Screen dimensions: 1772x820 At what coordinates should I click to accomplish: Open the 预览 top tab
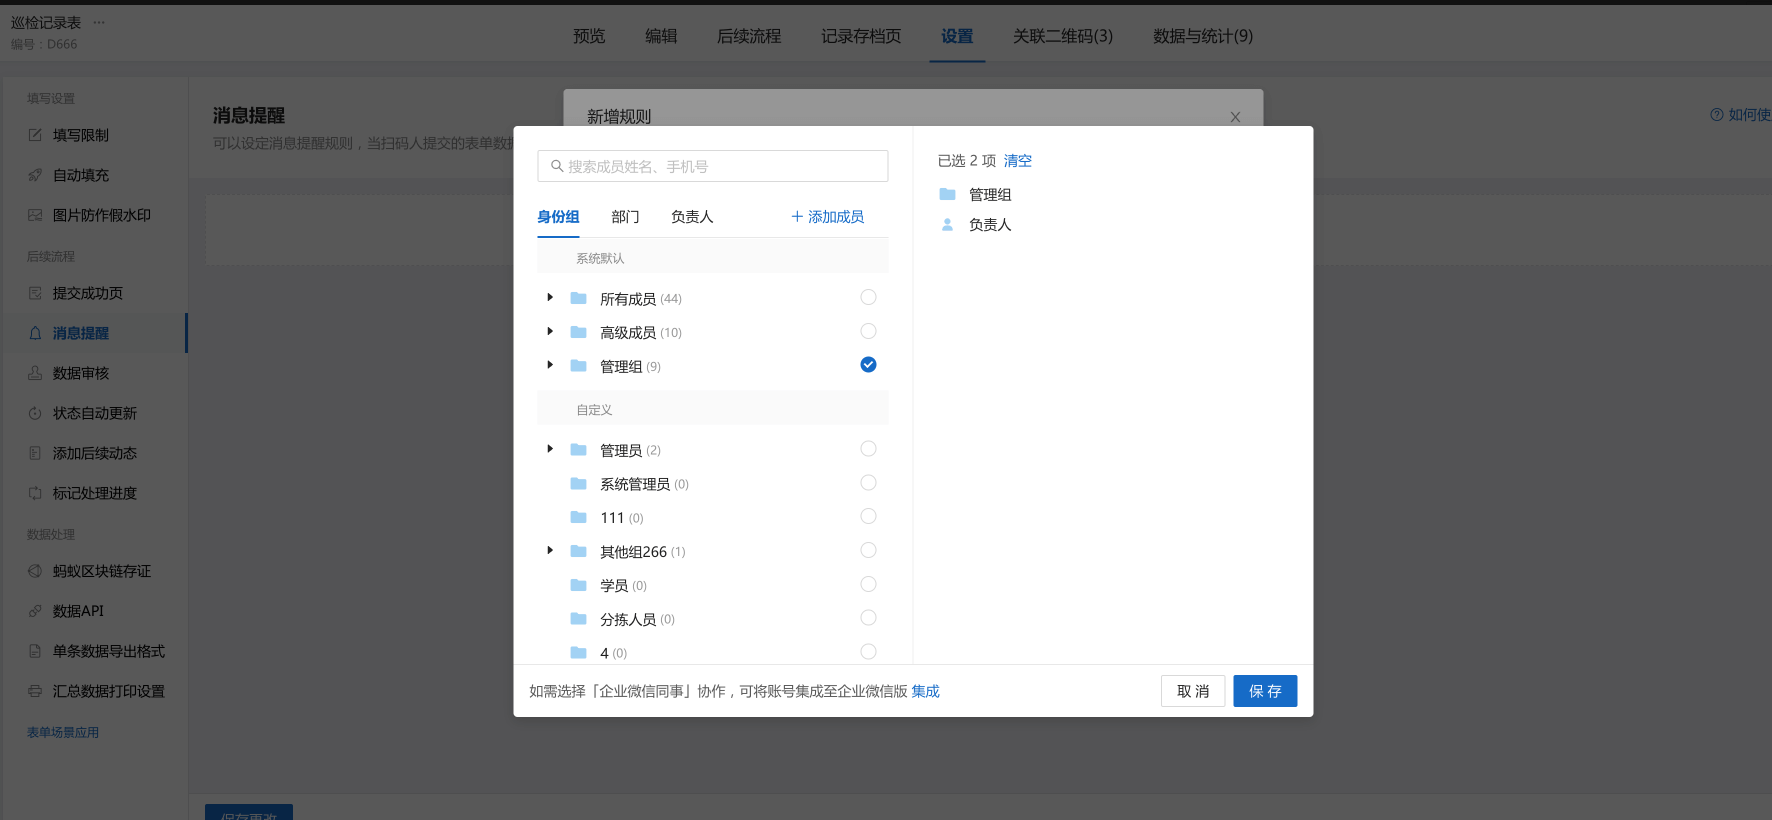pos(589,36)
